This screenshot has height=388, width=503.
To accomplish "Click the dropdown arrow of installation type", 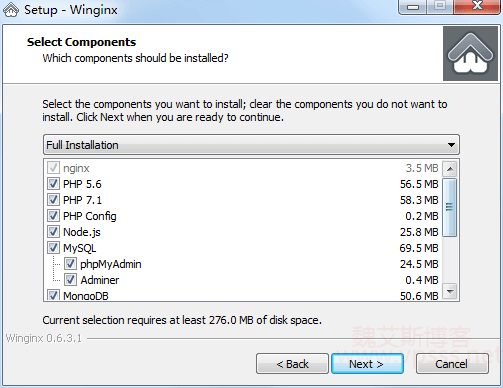I will [x=451, y=145].
